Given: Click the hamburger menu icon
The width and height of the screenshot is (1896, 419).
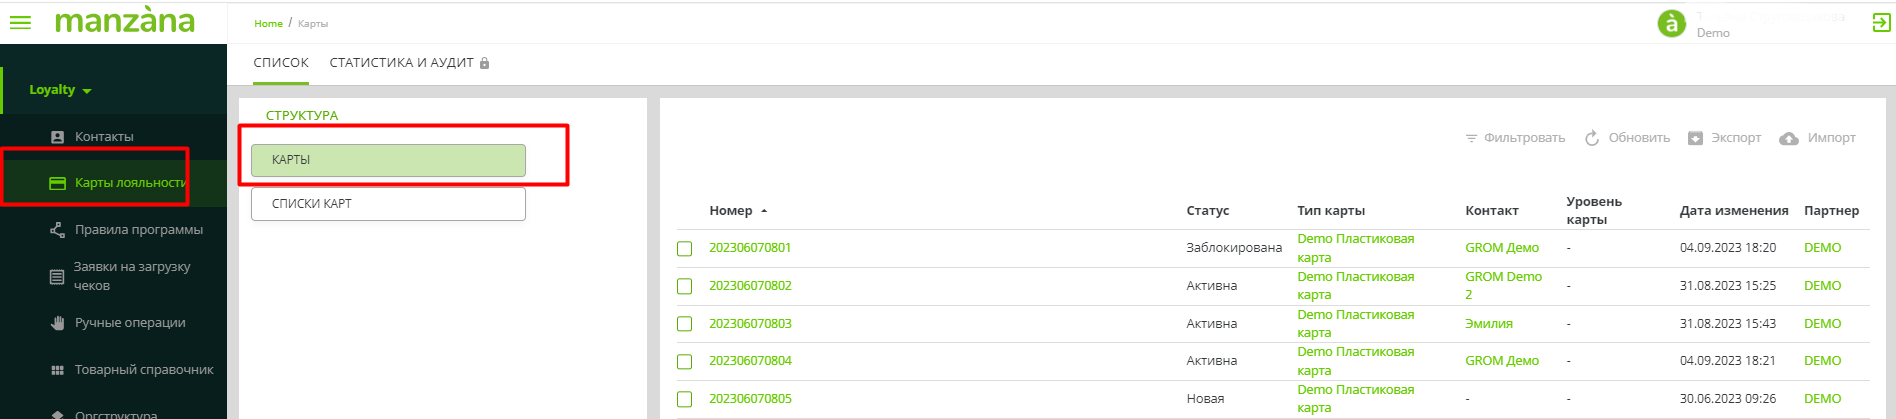Looking at the screenshot, I should pos(20,22).
